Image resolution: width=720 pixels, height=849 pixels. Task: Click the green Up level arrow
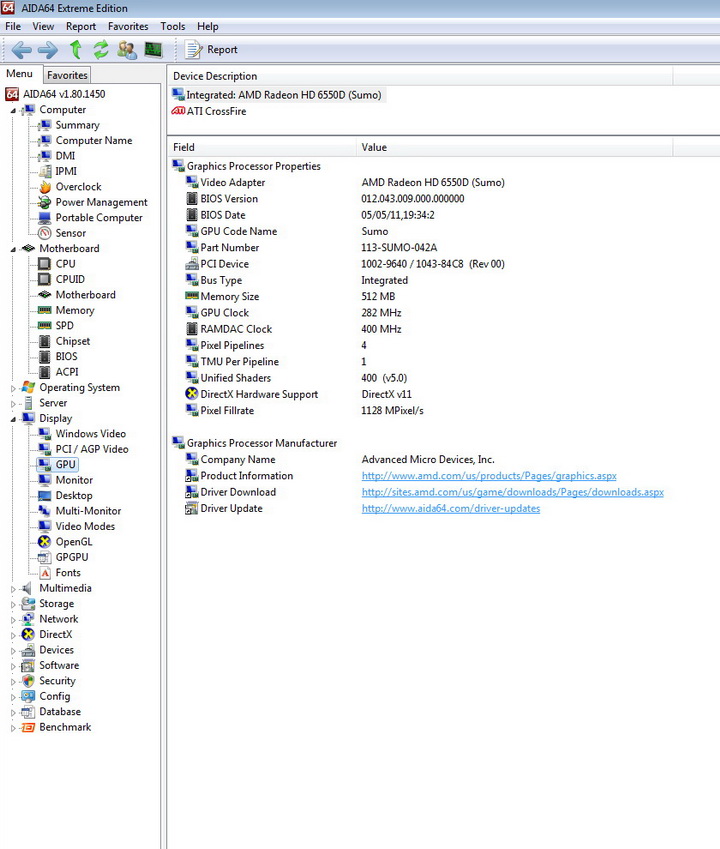pos(76,49)
